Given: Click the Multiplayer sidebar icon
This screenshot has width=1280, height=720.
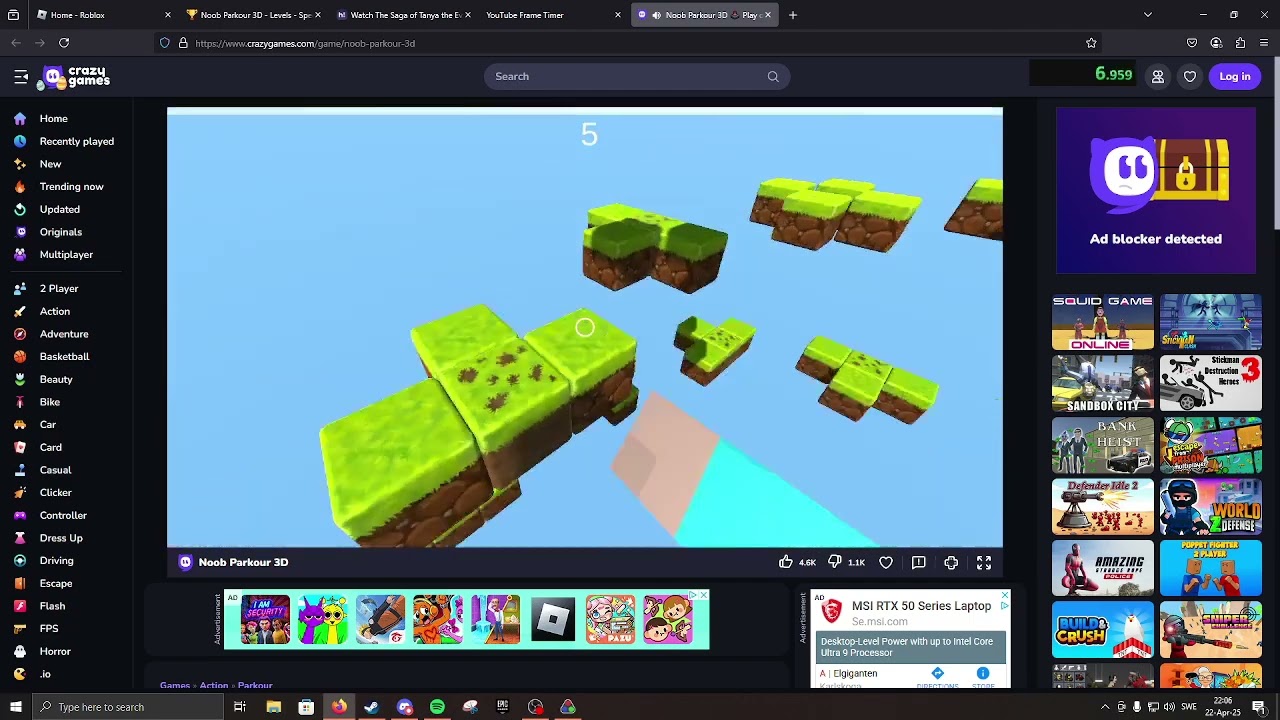Looking at the screenshot, I should click(20, 254).
